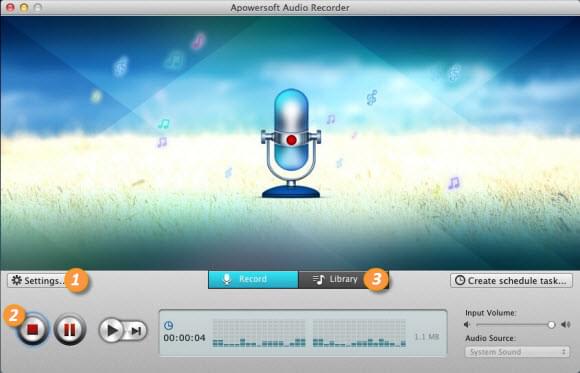This screenshot has height=373, width=580.
Task: Switch to the Record tab
Action: 253,279
